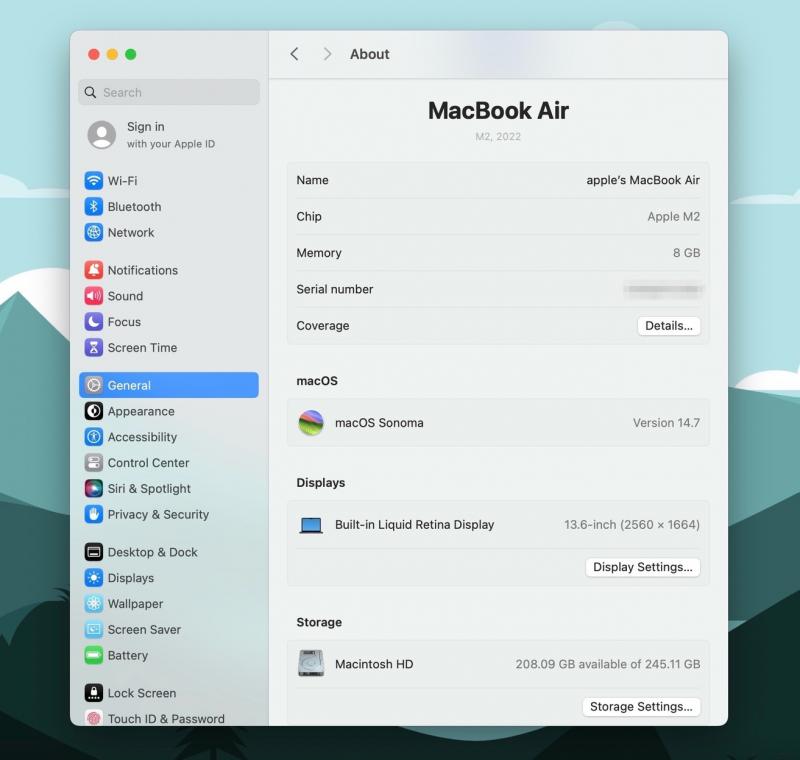Select the Touch ID fingerprint icon
Screen dimensions: 800x760
tap(93, 718)
